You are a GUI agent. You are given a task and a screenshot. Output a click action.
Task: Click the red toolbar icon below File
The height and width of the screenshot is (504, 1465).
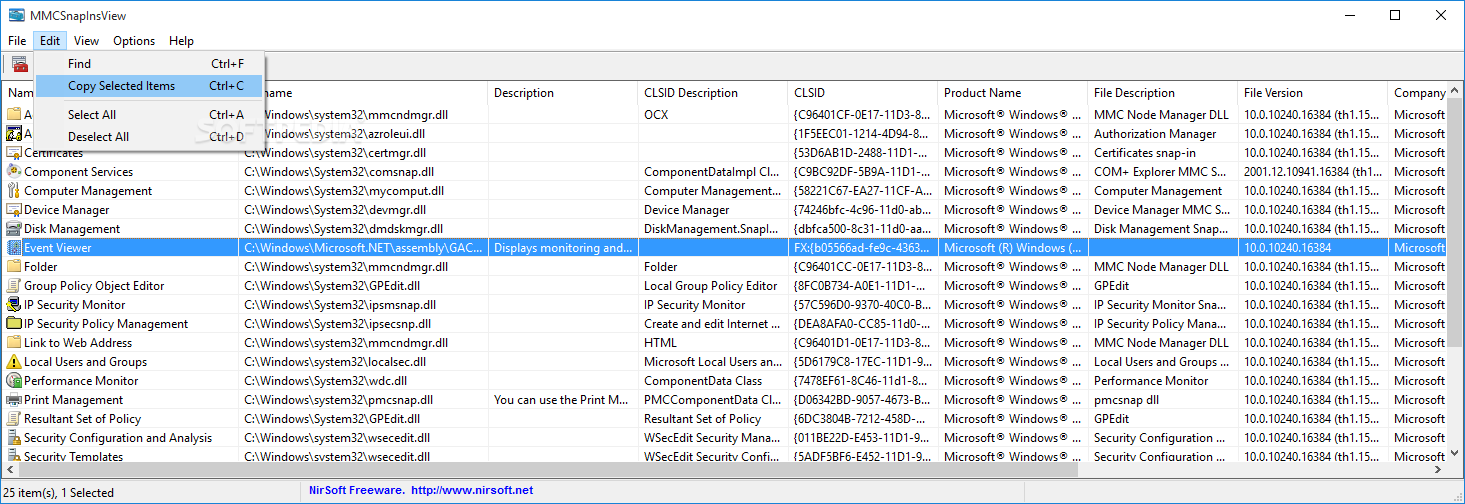[20, 65]
